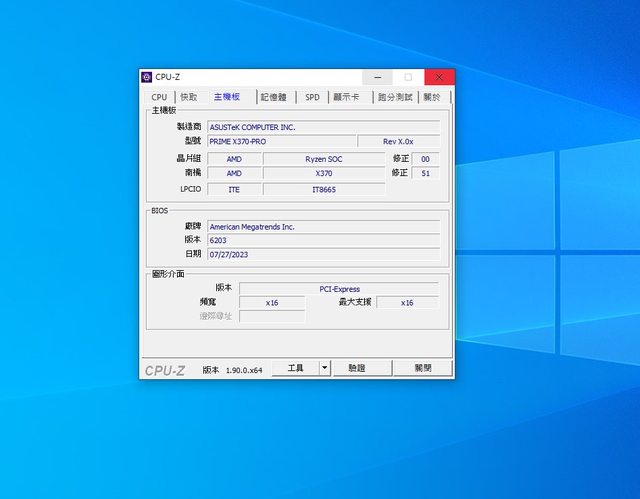Screen dimensions: 640x499
Task: Expand the dropdown arrow beside 工具
Action: [x=324, y=368]
